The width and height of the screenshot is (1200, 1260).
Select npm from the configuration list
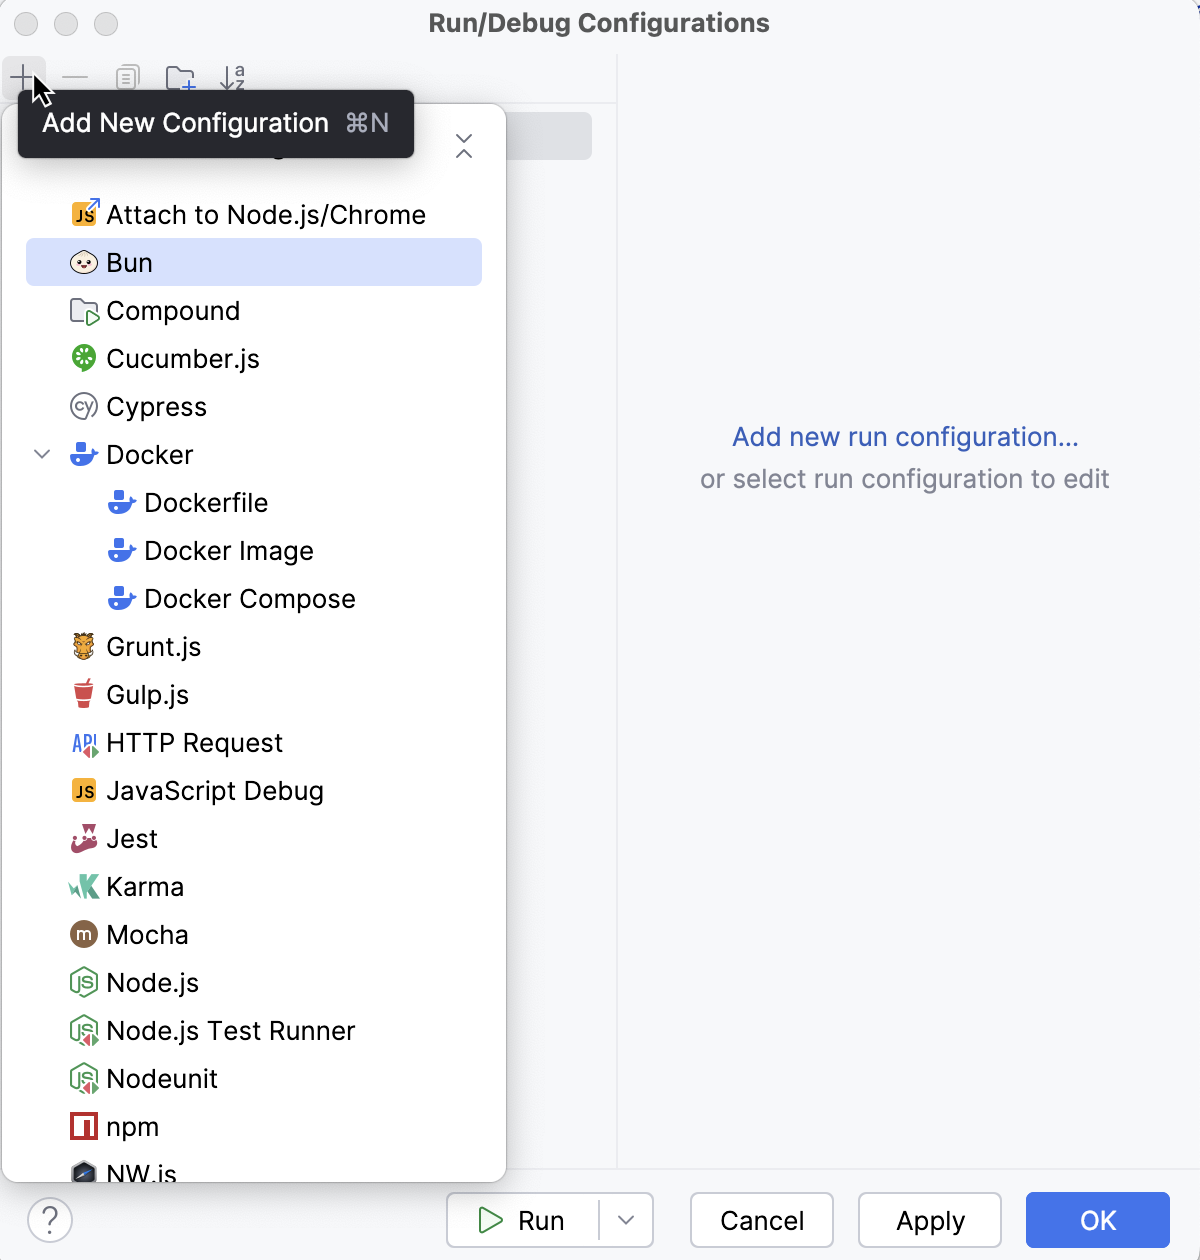(x=132, y=1126)
